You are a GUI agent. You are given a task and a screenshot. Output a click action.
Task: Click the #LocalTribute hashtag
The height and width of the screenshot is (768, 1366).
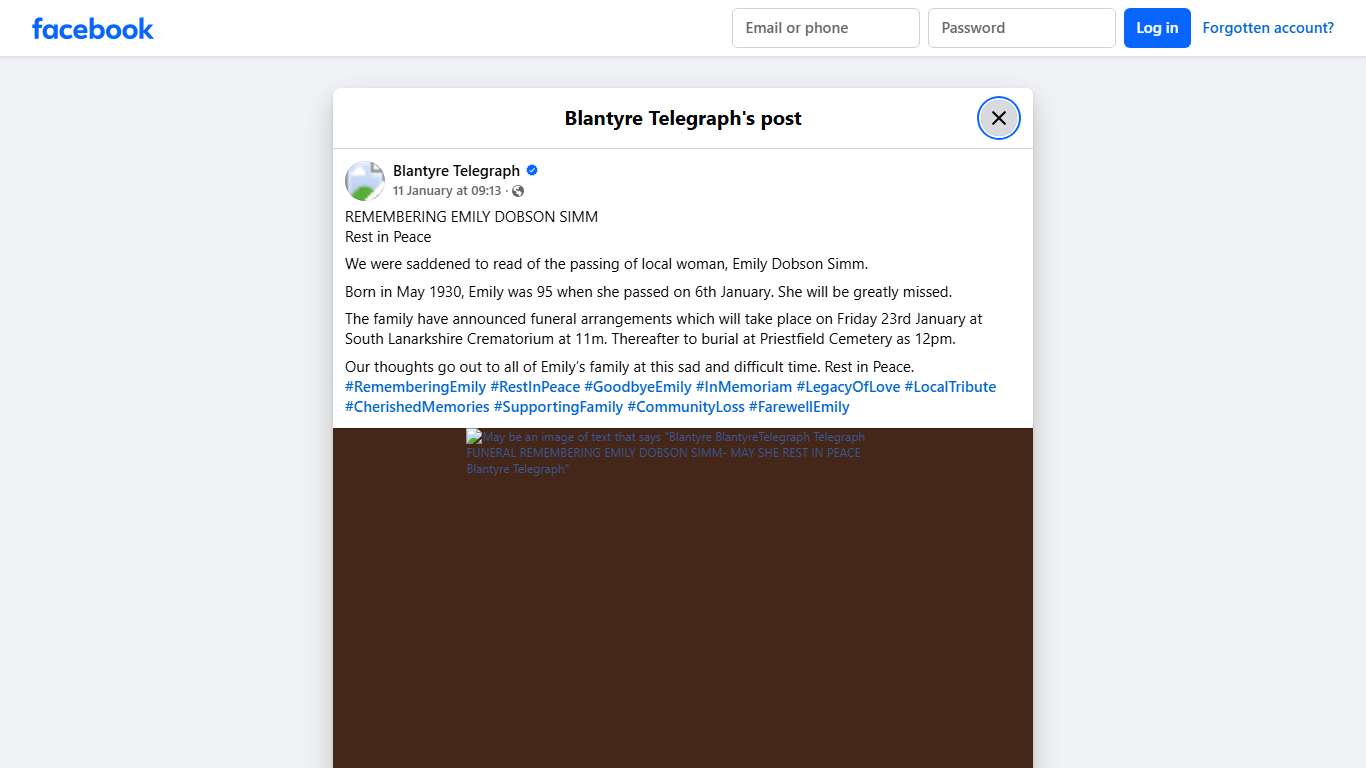coord(950,387)
